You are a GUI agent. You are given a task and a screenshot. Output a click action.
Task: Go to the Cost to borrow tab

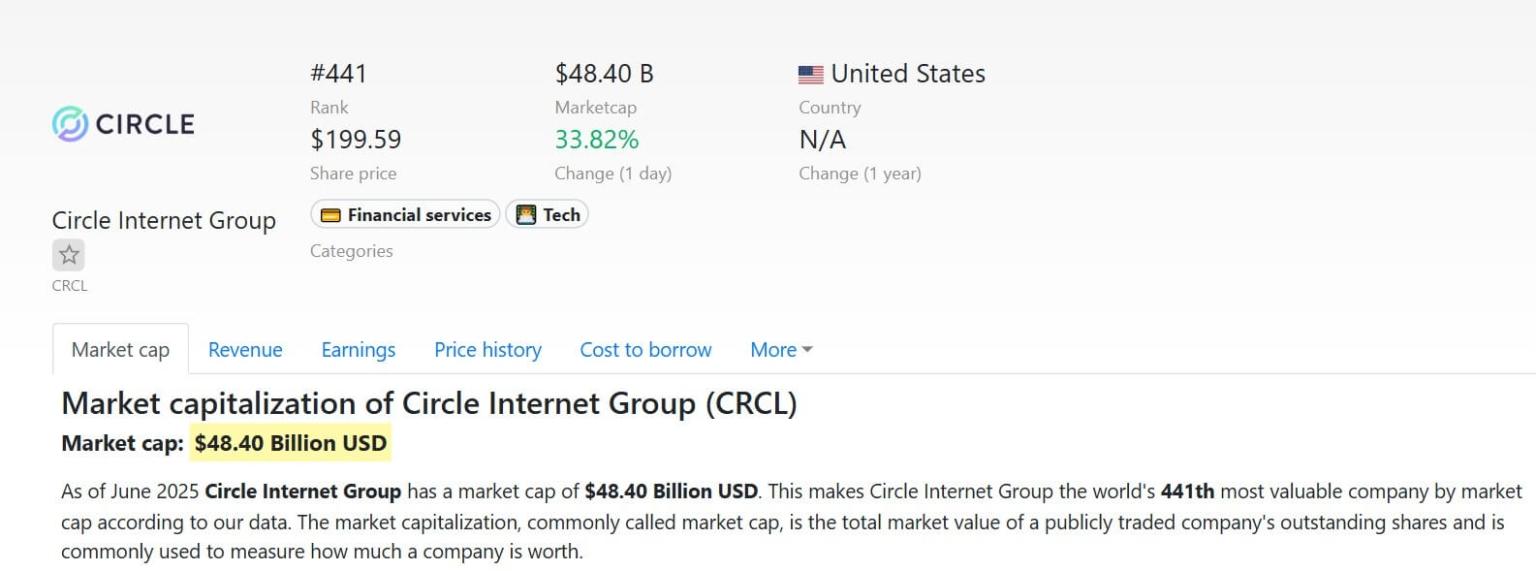[x=645, y=350]
